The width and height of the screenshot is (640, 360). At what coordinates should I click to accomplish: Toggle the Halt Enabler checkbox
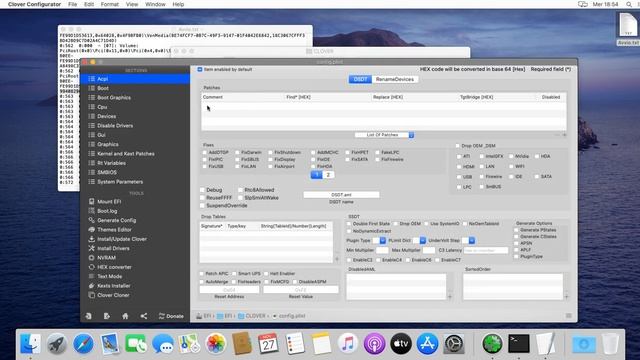(x=266, y=273)
